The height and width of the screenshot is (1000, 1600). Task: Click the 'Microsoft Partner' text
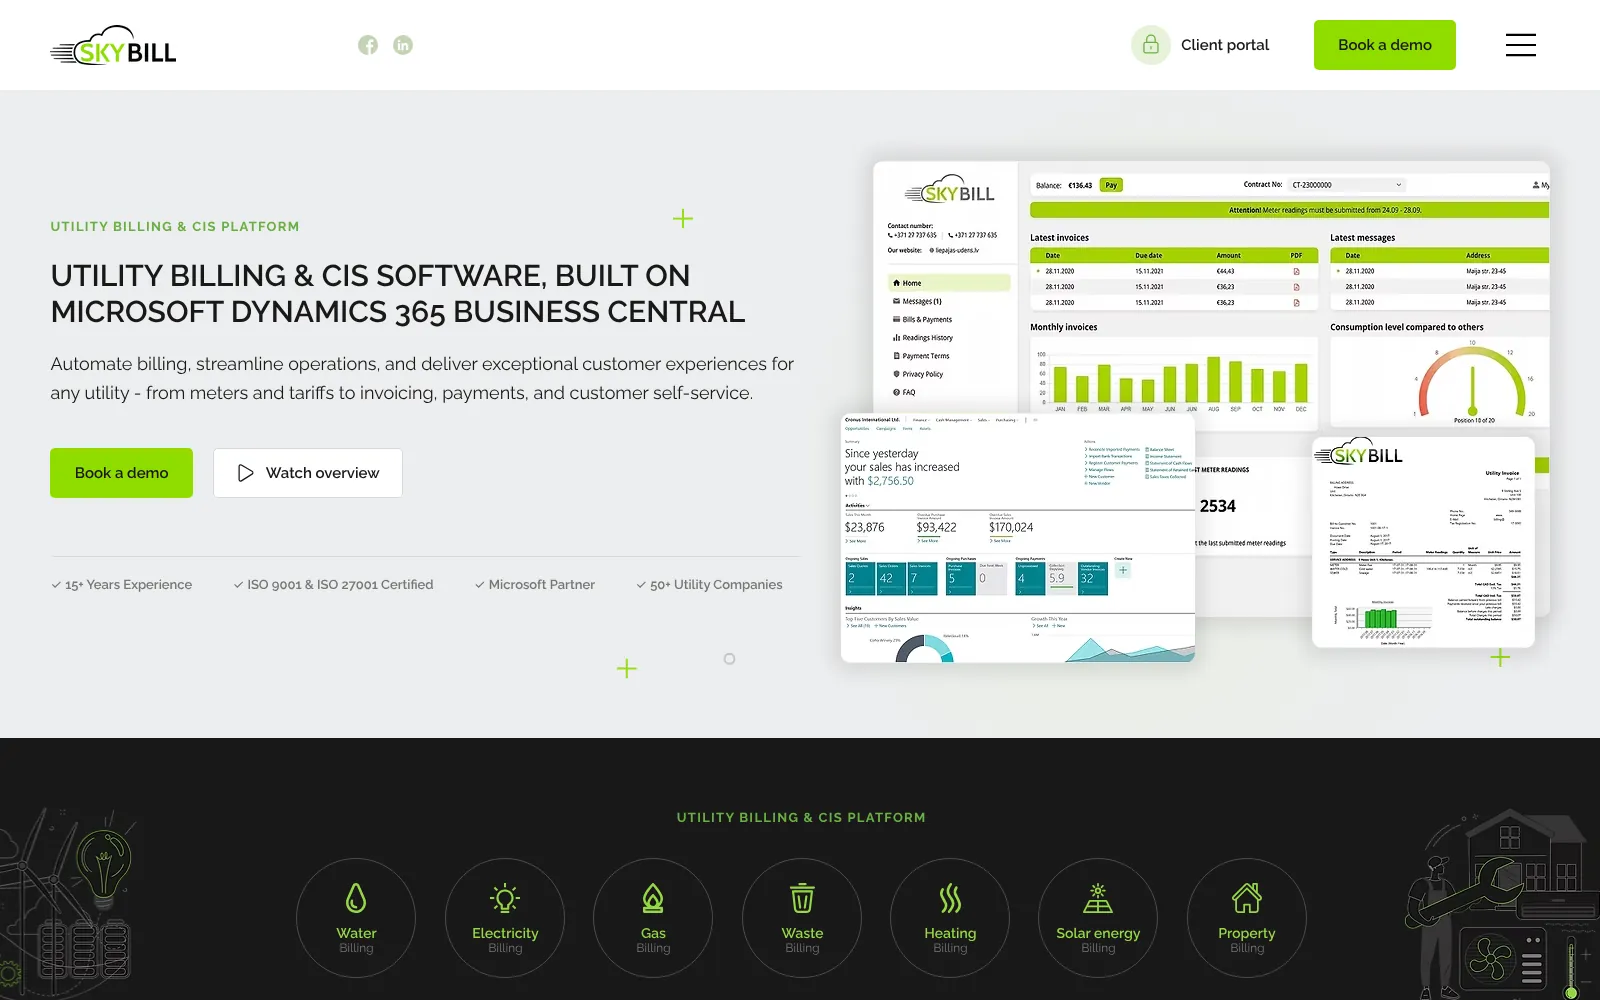(542, 585)
